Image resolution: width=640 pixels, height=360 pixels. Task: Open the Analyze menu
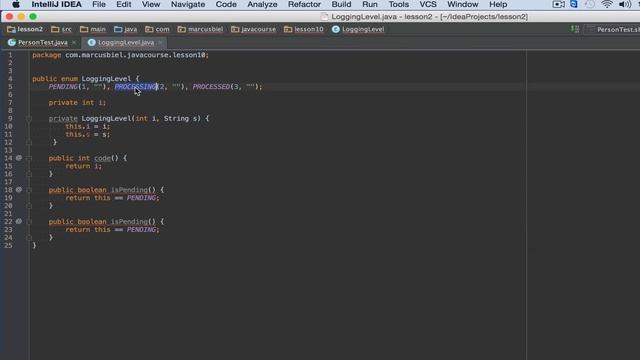click(x=262, y=4)
